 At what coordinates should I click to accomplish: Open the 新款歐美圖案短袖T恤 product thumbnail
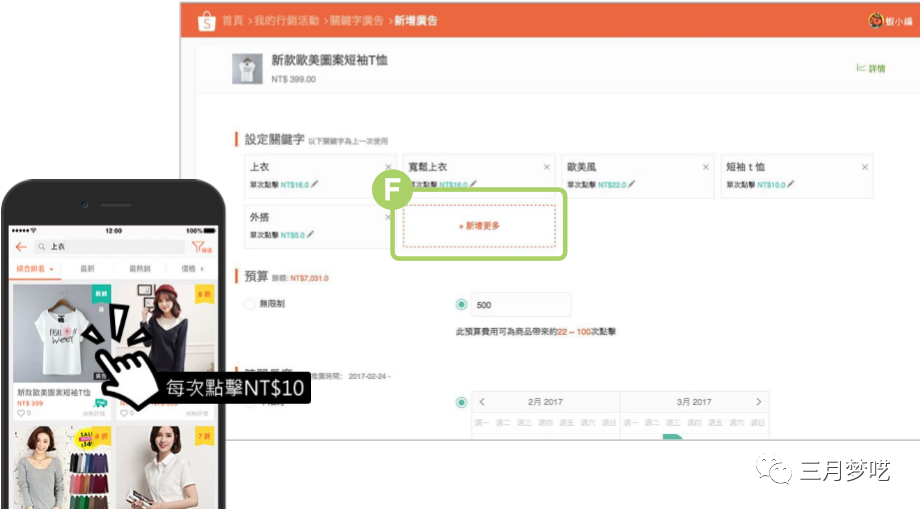[247, 69]
